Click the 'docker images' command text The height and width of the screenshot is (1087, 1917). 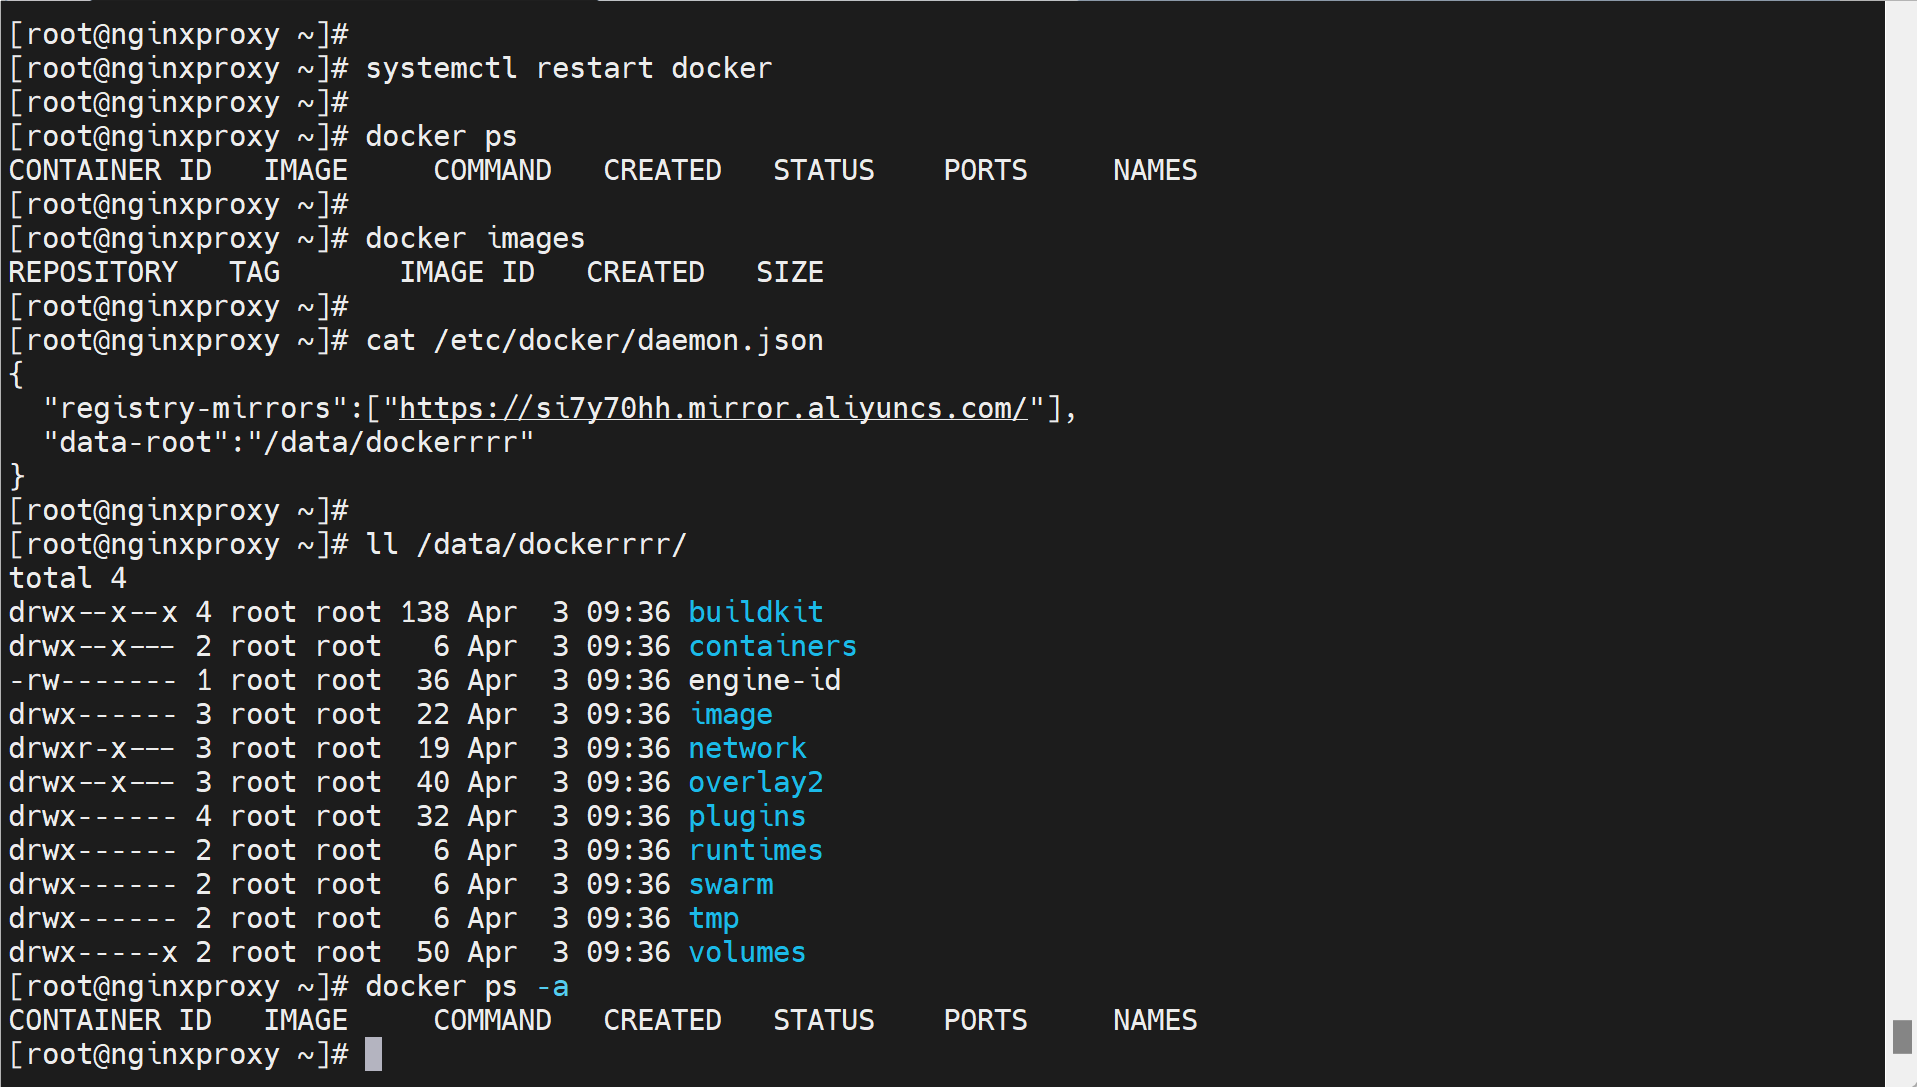click(x=475, y=238)
